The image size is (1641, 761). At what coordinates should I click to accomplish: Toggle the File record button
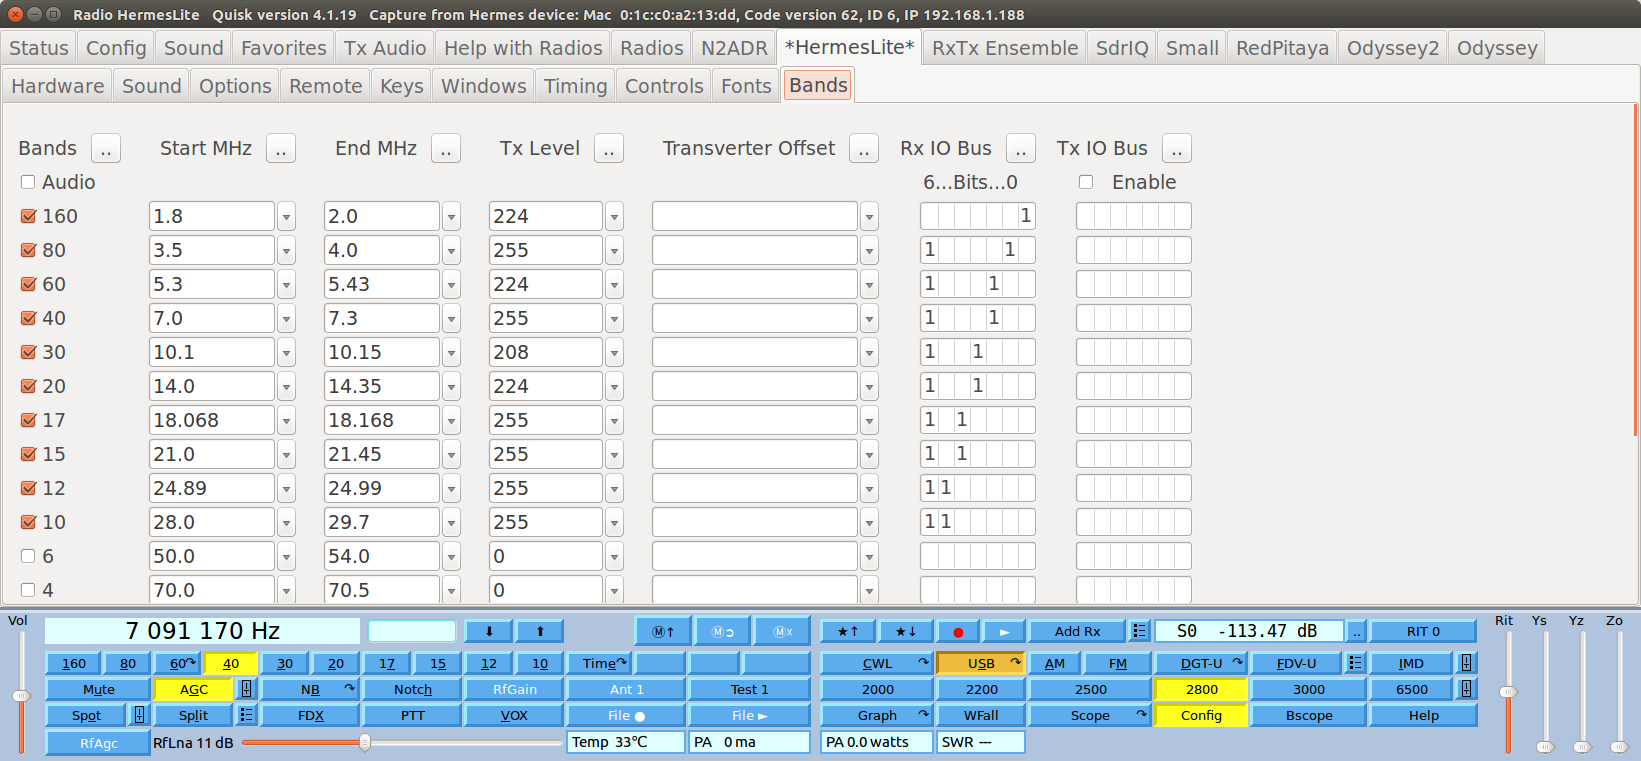click(x=626, y=715)
